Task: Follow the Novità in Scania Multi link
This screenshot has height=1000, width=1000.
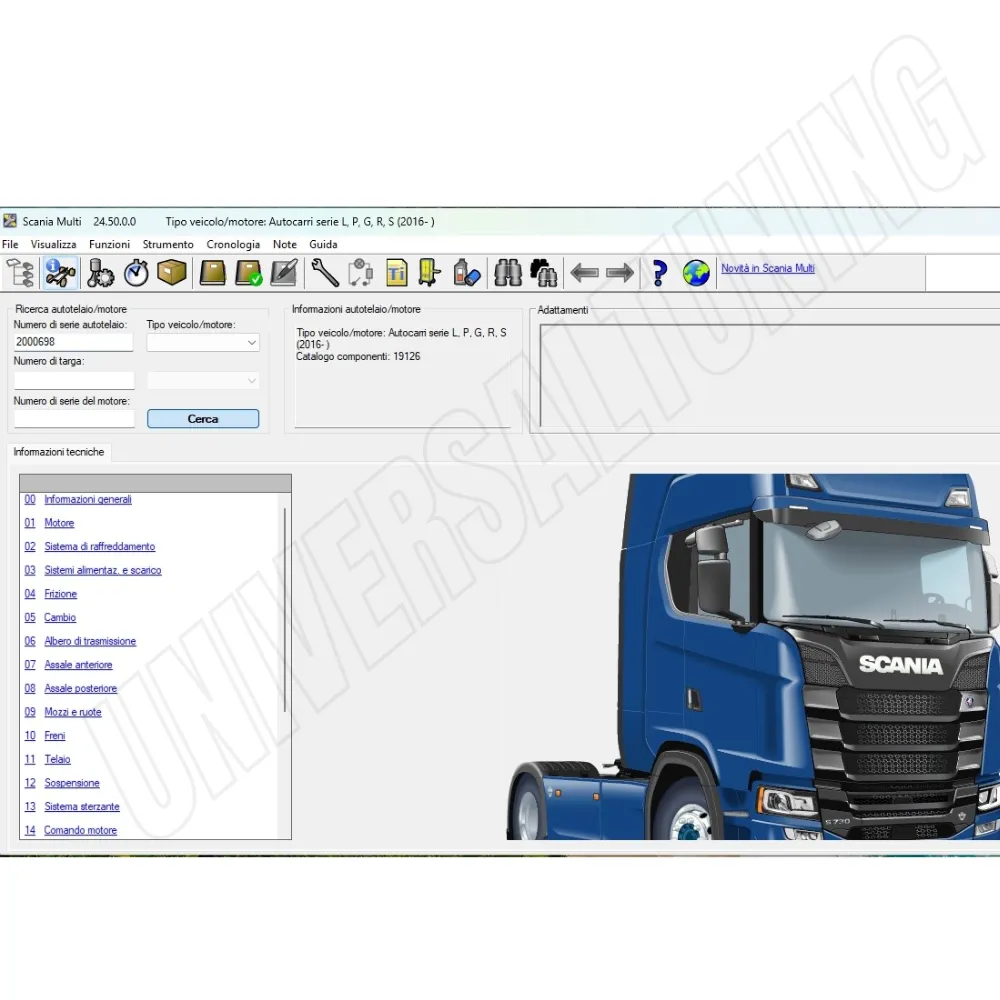Action: [767, 268]
